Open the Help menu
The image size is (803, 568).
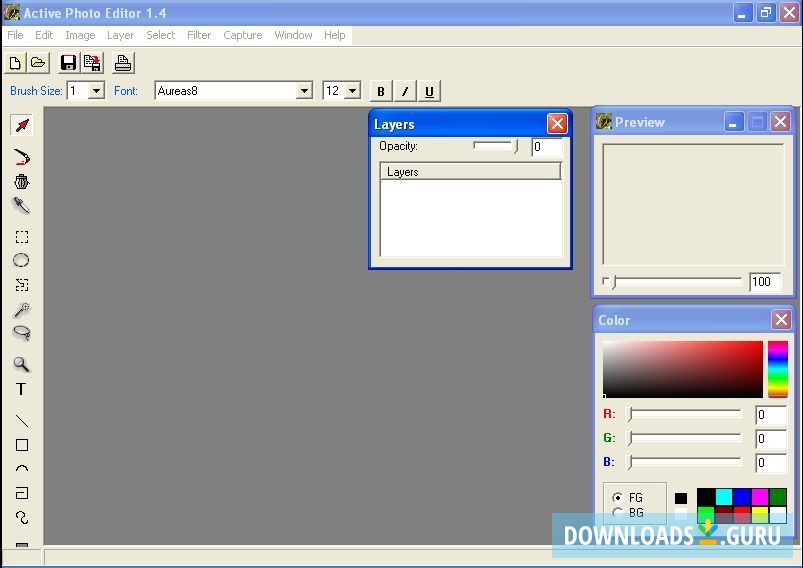334,35
